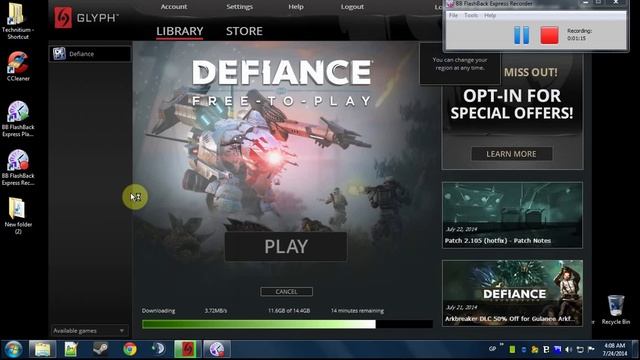The height and width of the screenshot is (360, 640).
Task: Switch to the STORE tab
Action: [x=244, y=31]
